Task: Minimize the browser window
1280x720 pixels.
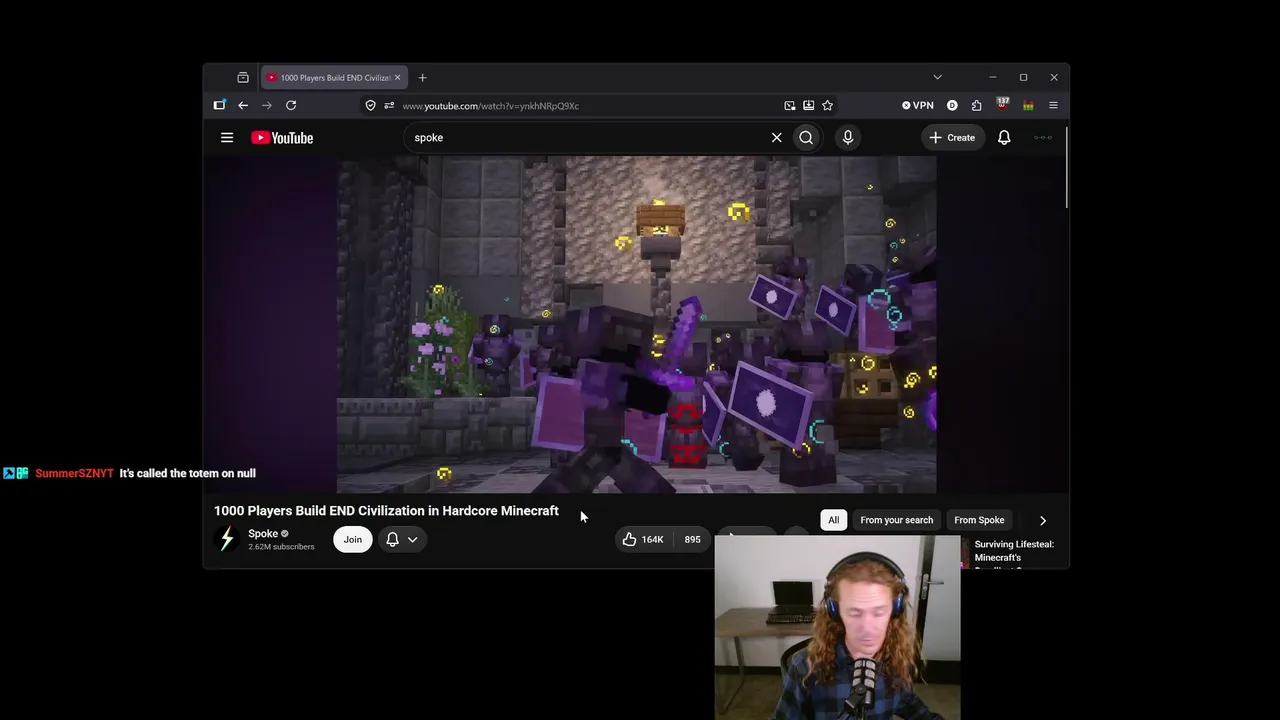Action: [x=992, y=77]
